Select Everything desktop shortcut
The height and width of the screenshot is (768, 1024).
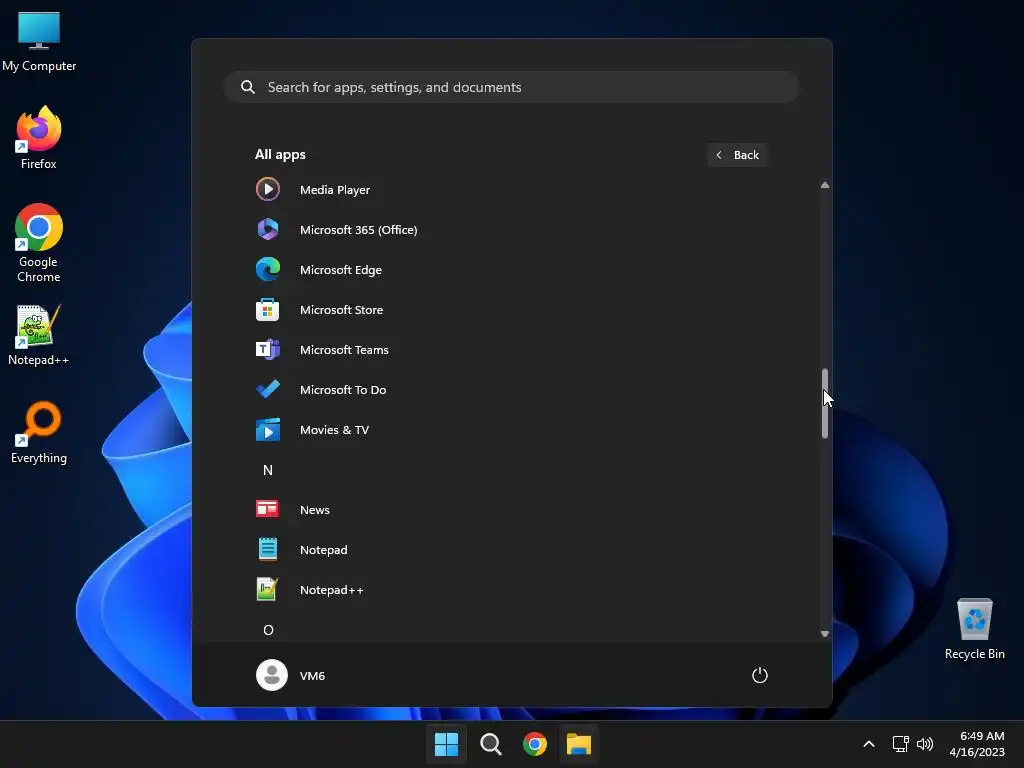click(39, 433)
